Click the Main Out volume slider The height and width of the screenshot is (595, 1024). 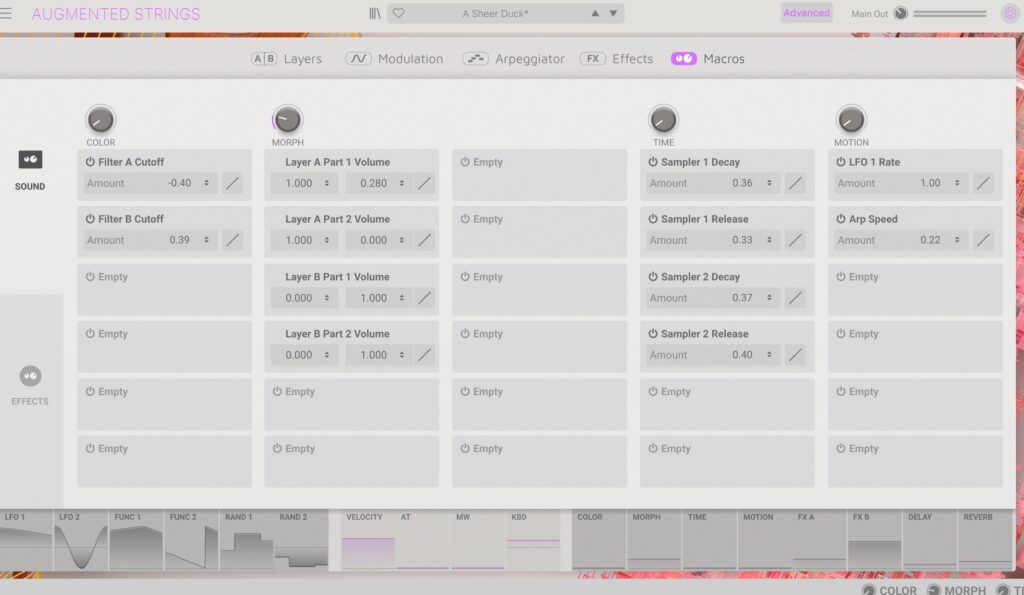[949, 14]
